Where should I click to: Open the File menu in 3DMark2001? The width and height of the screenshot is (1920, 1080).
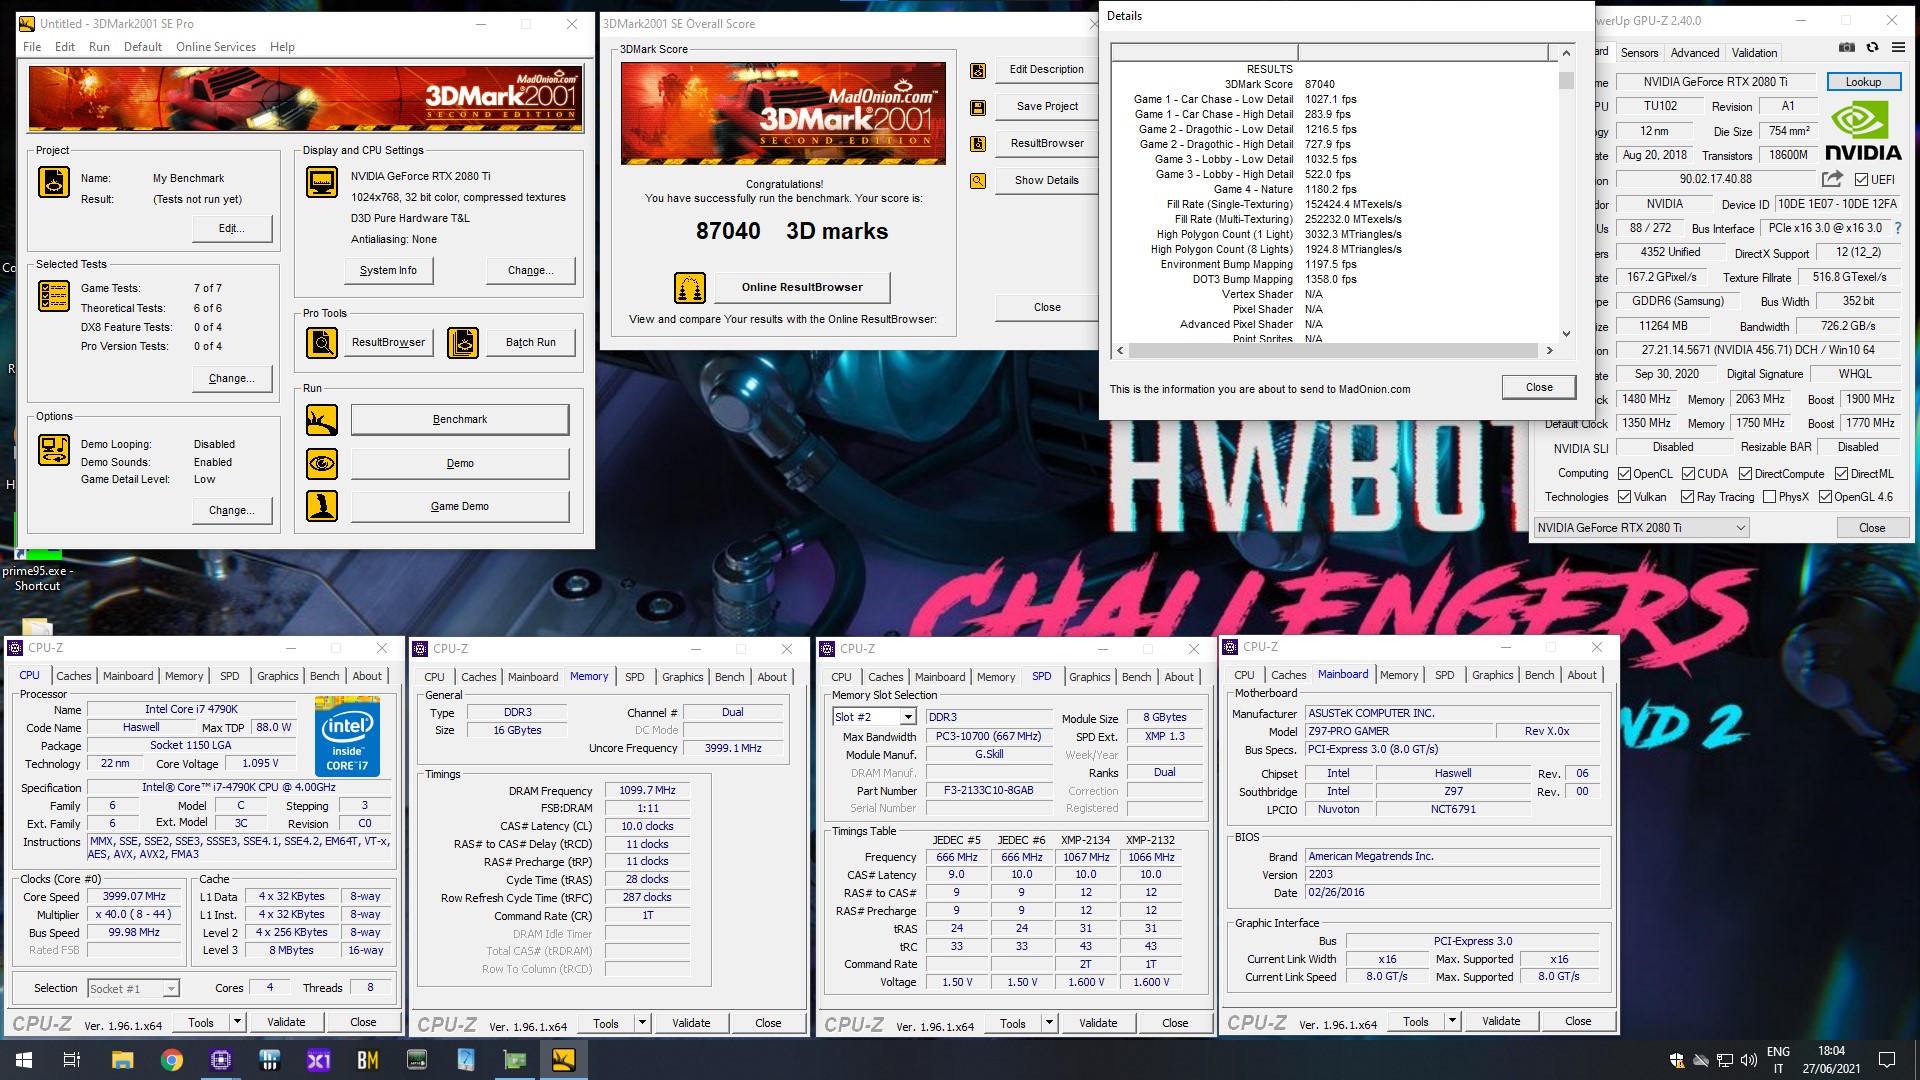pyautogui.click(x=32, y=47)
